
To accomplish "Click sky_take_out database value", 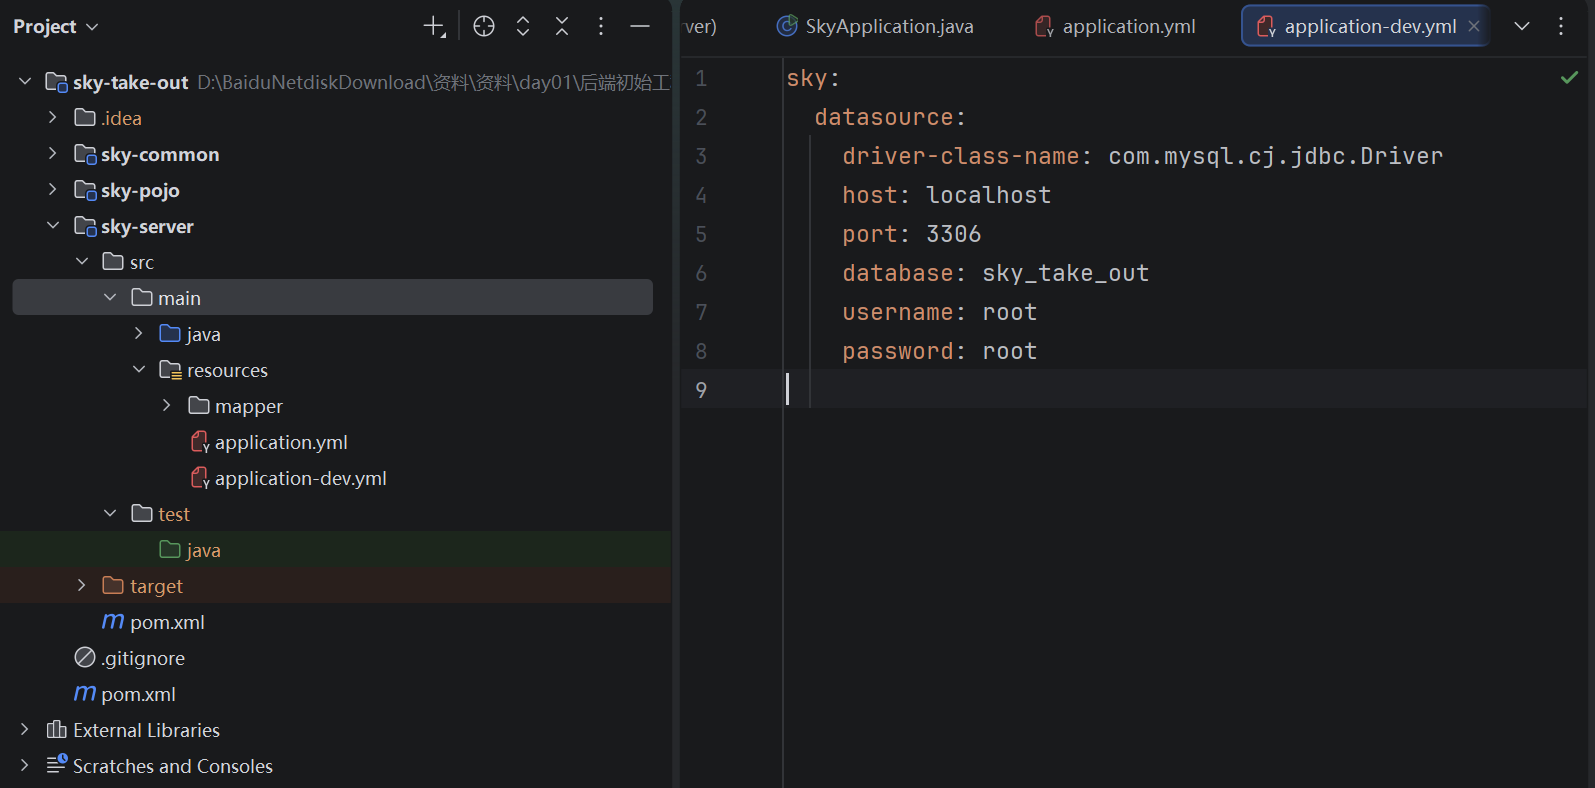I will tap(1065, 273).
